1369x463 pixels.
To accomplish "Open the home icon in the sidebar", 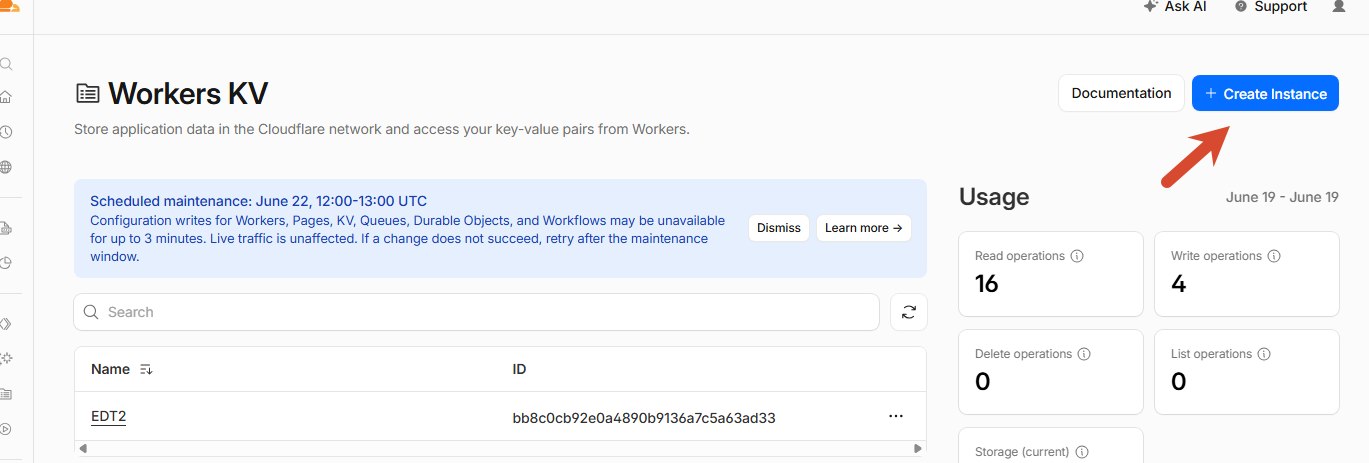I will tap(6, 98).
